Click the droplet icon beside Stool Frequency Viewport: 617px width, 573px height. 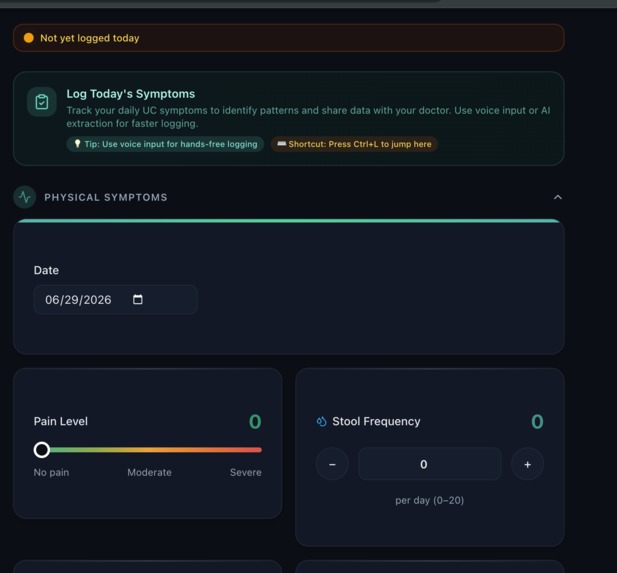coord(321,421)
